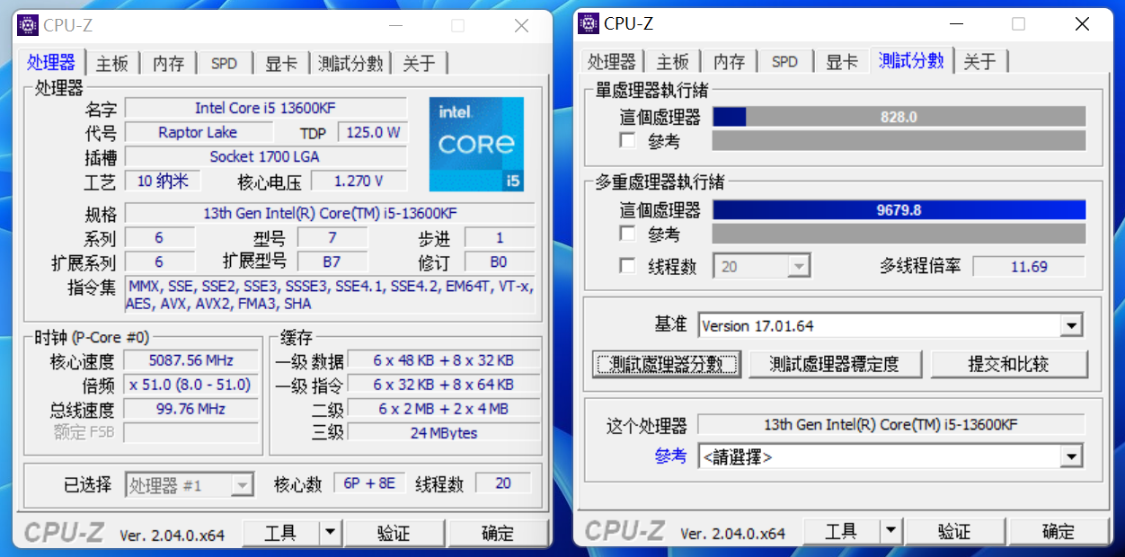
Task: Click 測試處理器穩定度 stress button
Action: tap(834, 364)
